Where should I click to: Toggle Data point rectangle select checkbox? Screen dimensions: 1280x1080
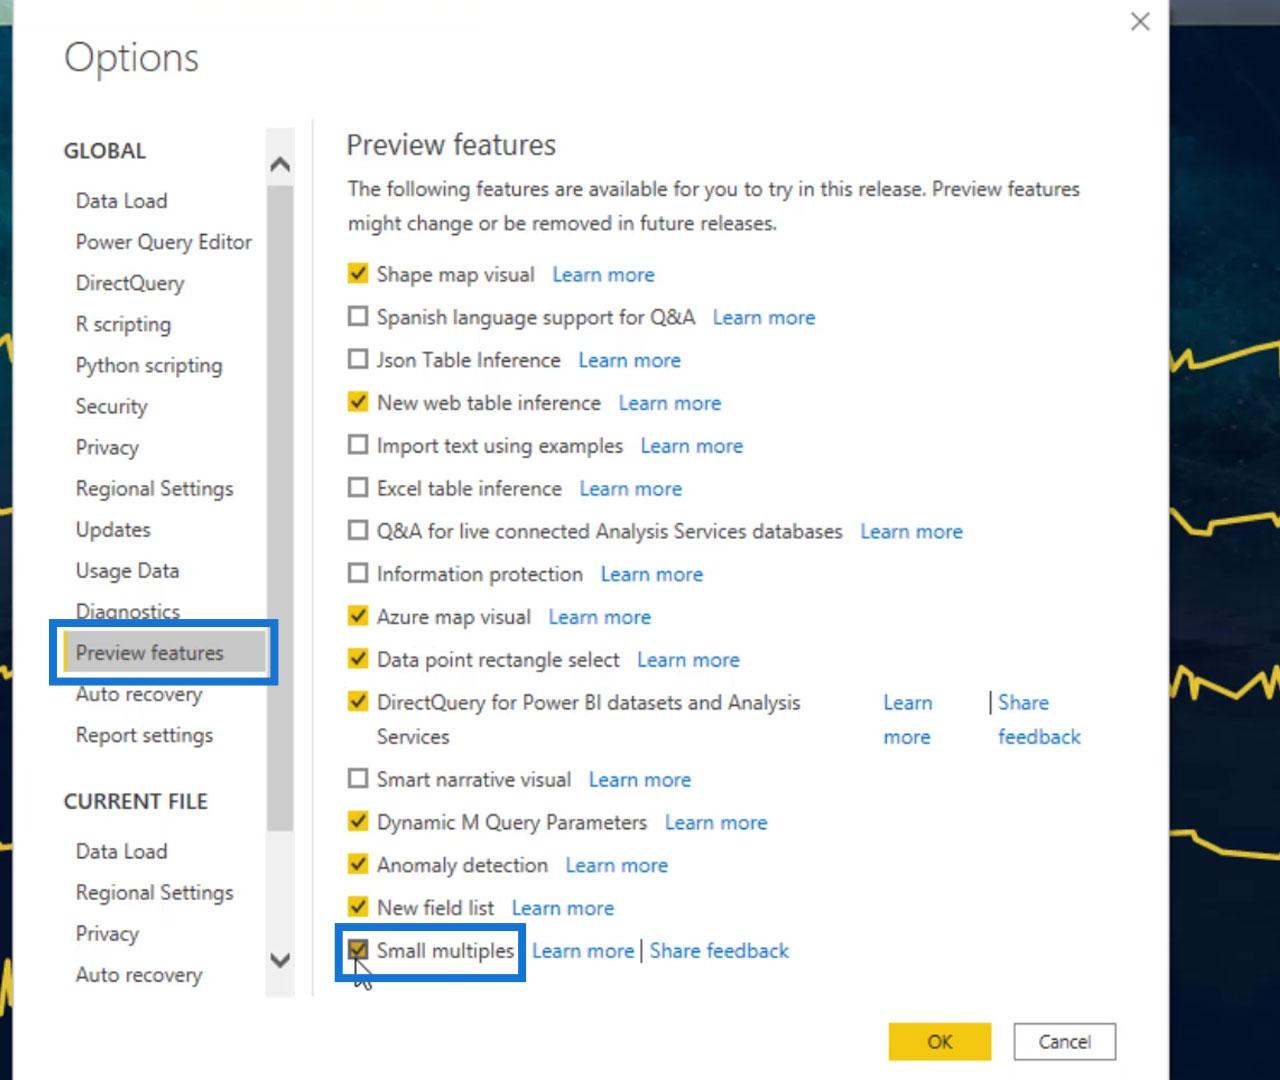(x=357, y=659)
